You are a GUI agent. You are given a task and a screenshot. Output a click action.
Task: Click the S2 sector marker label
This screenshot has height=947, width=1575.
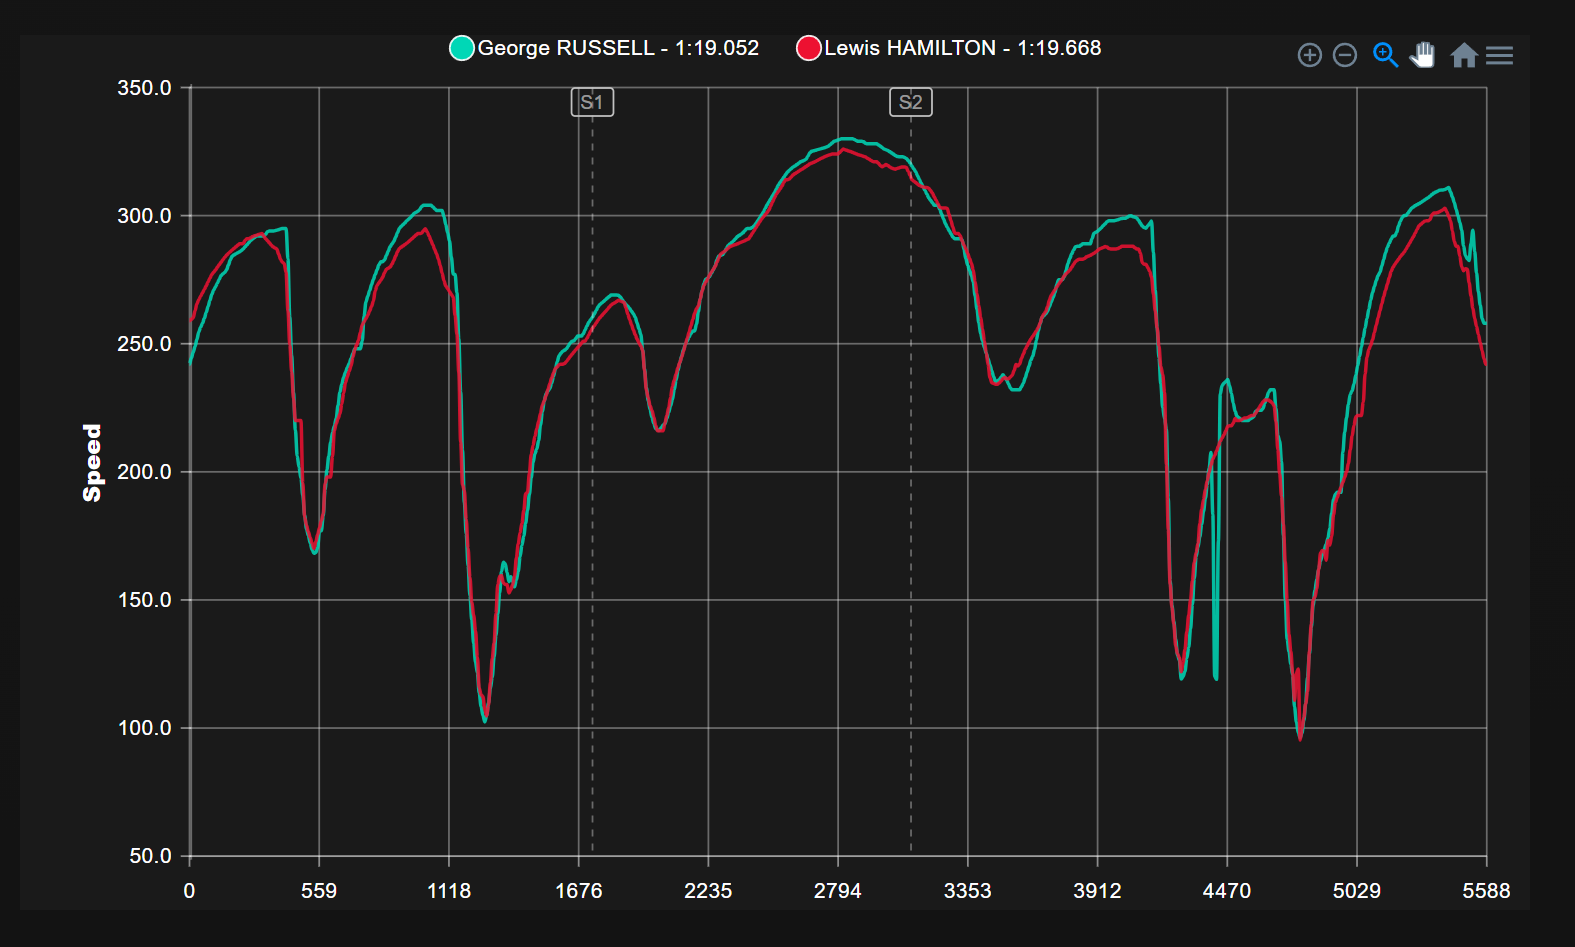[911, 102]
